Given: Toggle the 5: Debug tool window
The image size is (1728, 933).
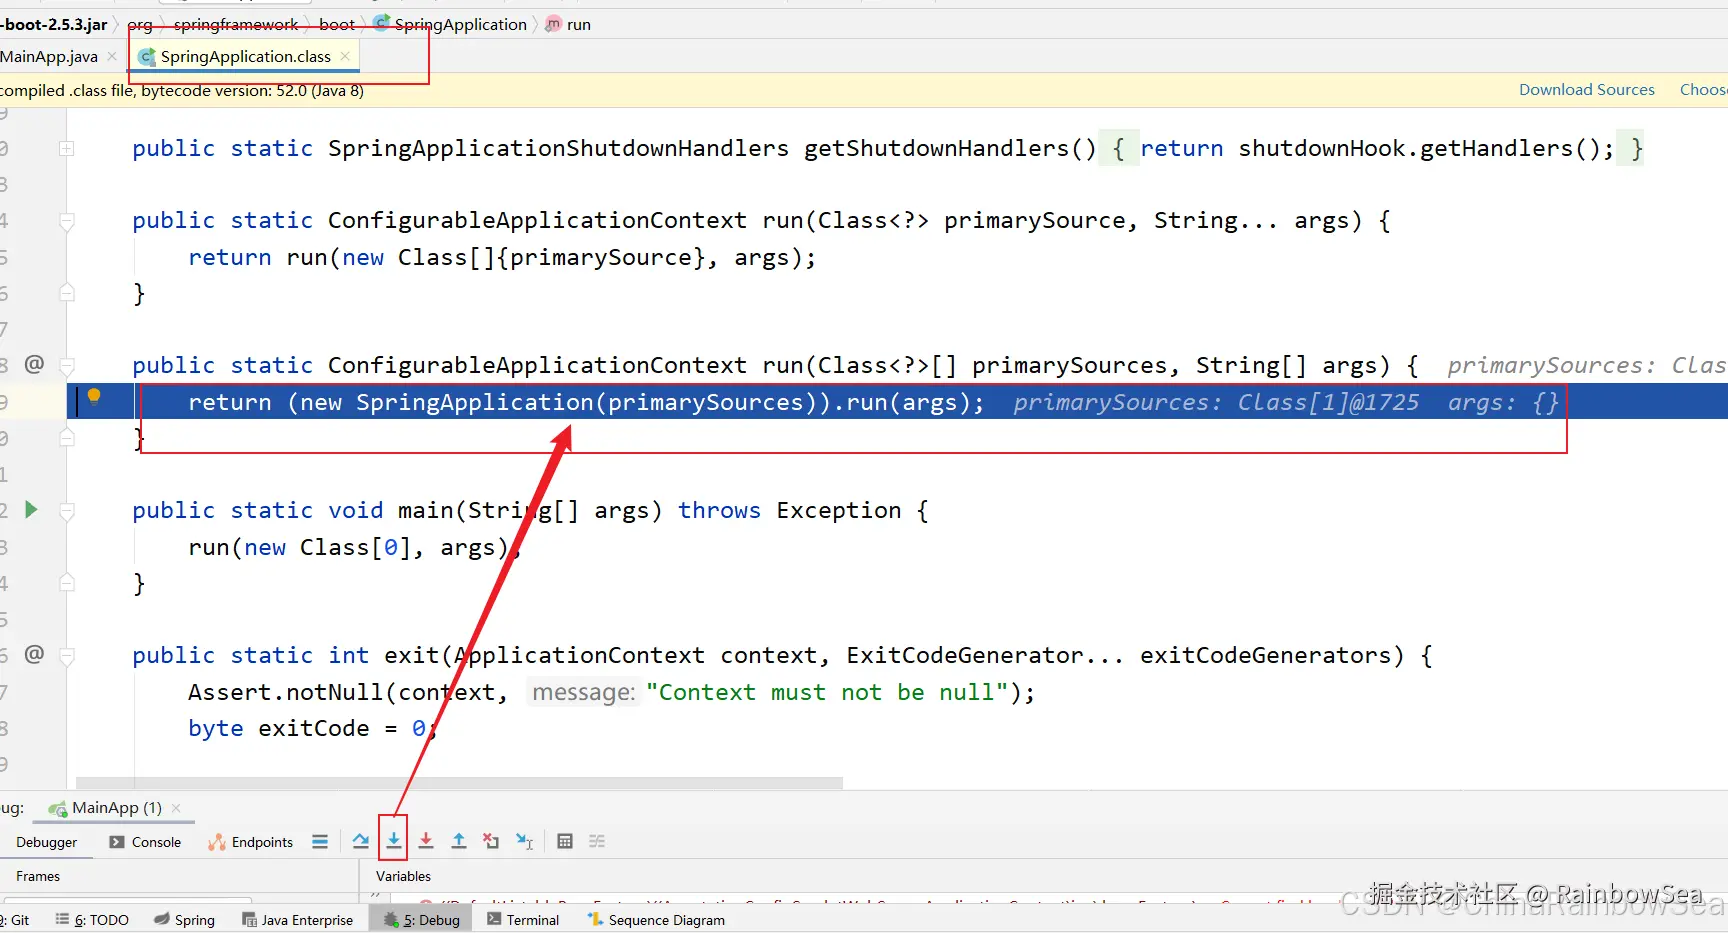Looking at the screenshot, I should tap(421, 920).
